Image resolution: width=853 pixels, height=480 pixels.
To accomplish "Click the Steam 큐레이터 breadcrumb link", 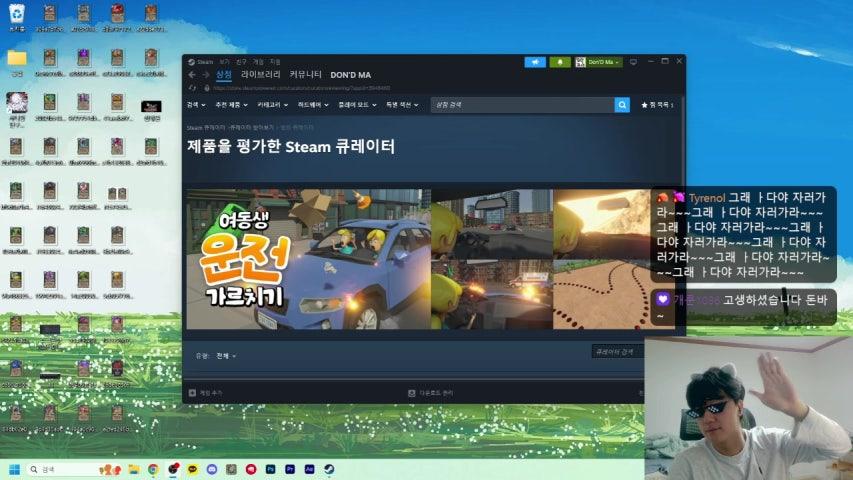I will [x=206, y=127].
